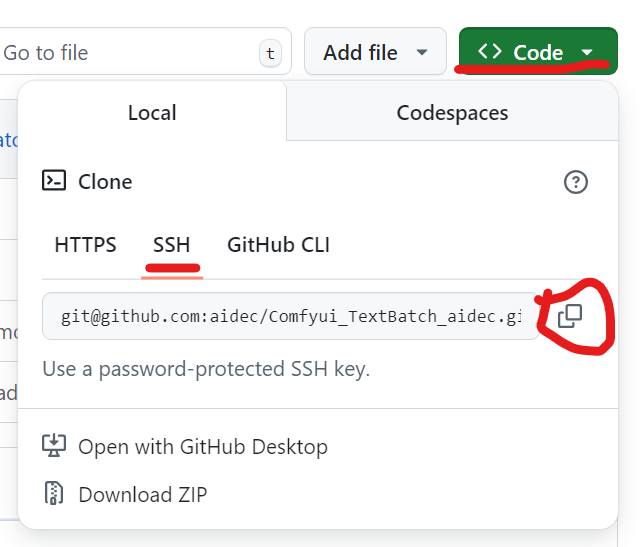Viewport: 640px width, 547px height.
Task: Focus the Go to file search field
Action: [x=144, y=51]
